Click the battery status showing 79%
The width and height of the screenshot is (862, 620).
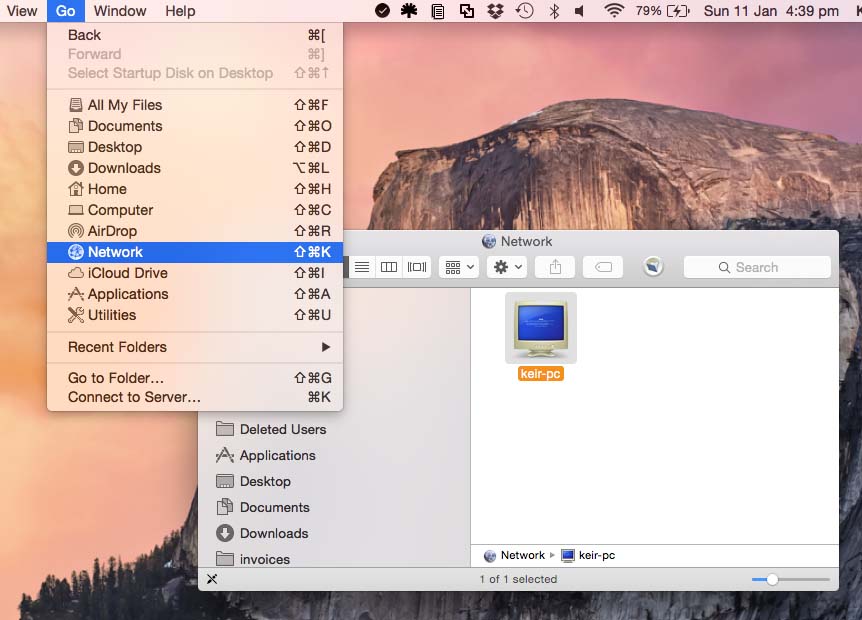(662, 11)
